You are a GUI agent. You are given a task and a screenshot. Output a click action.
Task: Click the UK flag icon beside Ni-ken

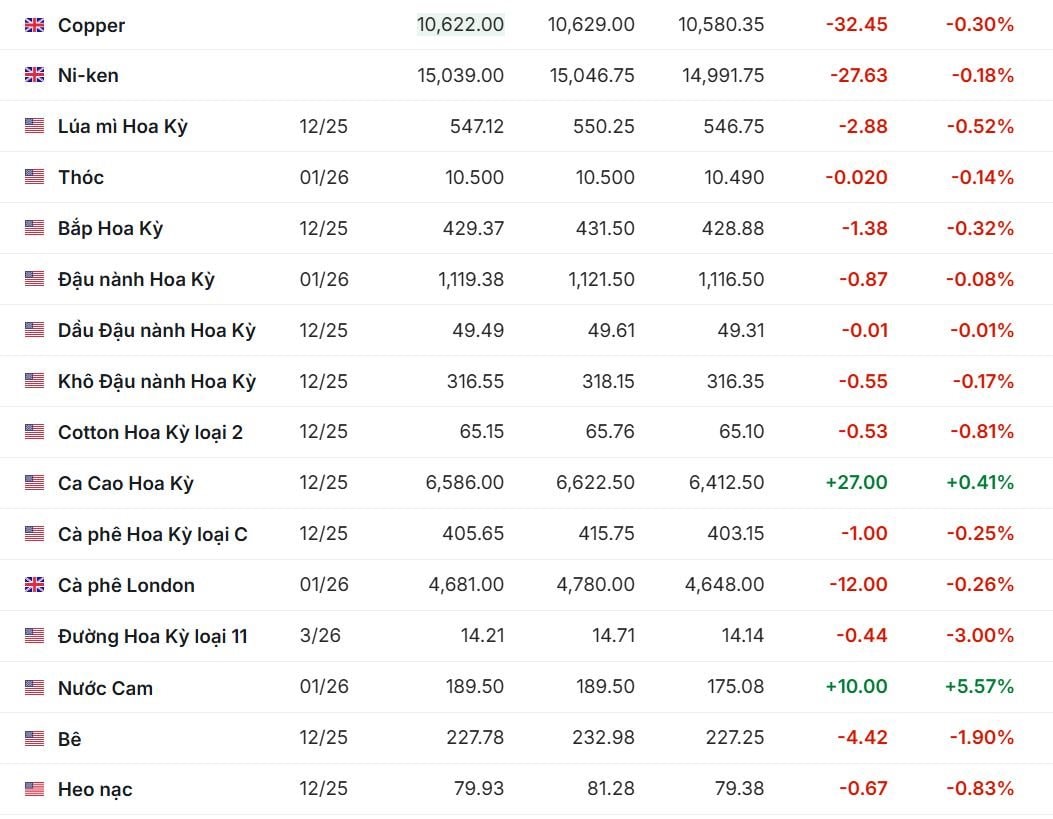[x=35, y=75]
